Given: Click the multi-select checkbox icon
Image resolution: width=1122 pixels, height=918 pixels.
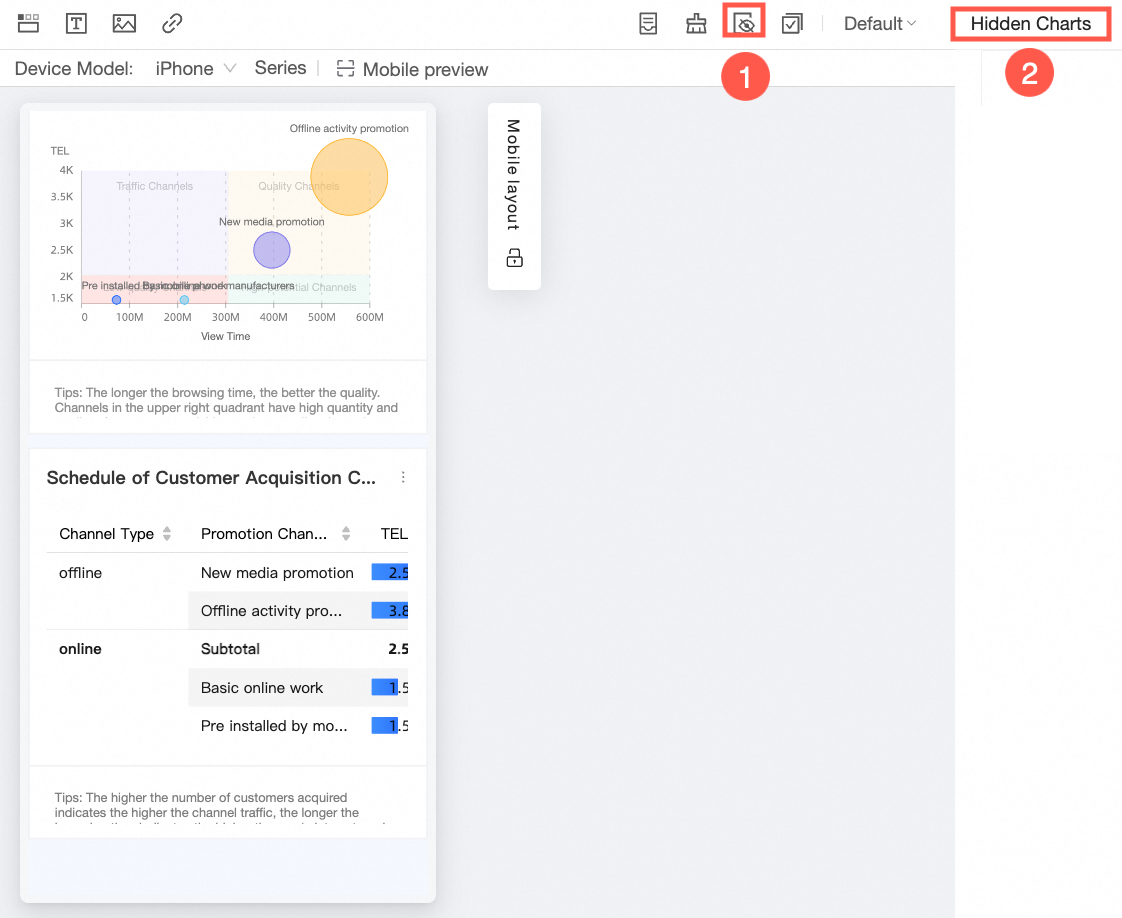Looking at the screenshot, I should point(792,24).
